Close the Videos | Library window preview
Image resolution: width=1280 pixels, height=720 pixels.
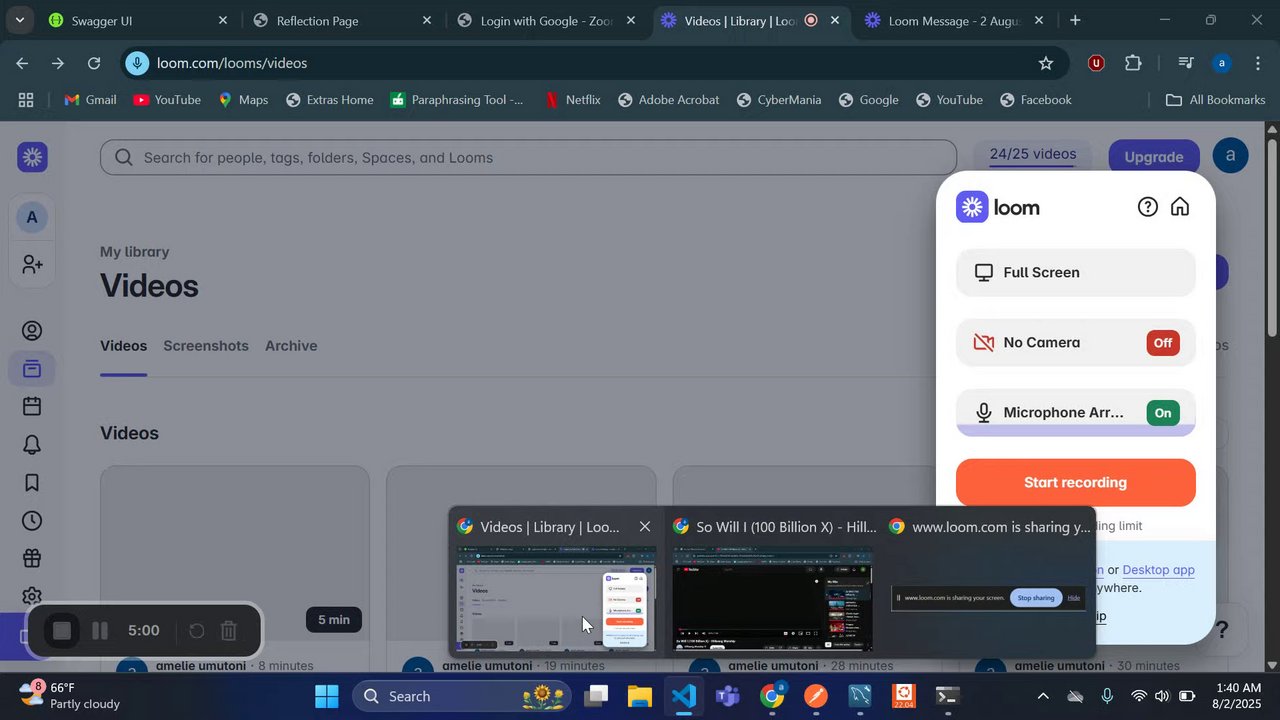(645, 527)
